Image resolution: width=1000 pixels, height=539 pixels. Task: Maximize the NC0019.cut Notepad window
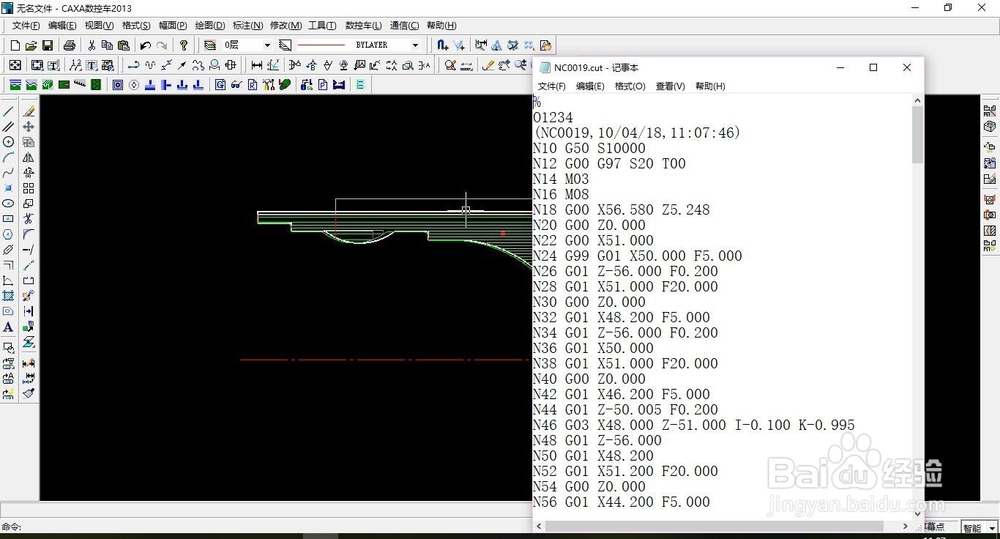[873, 68]
